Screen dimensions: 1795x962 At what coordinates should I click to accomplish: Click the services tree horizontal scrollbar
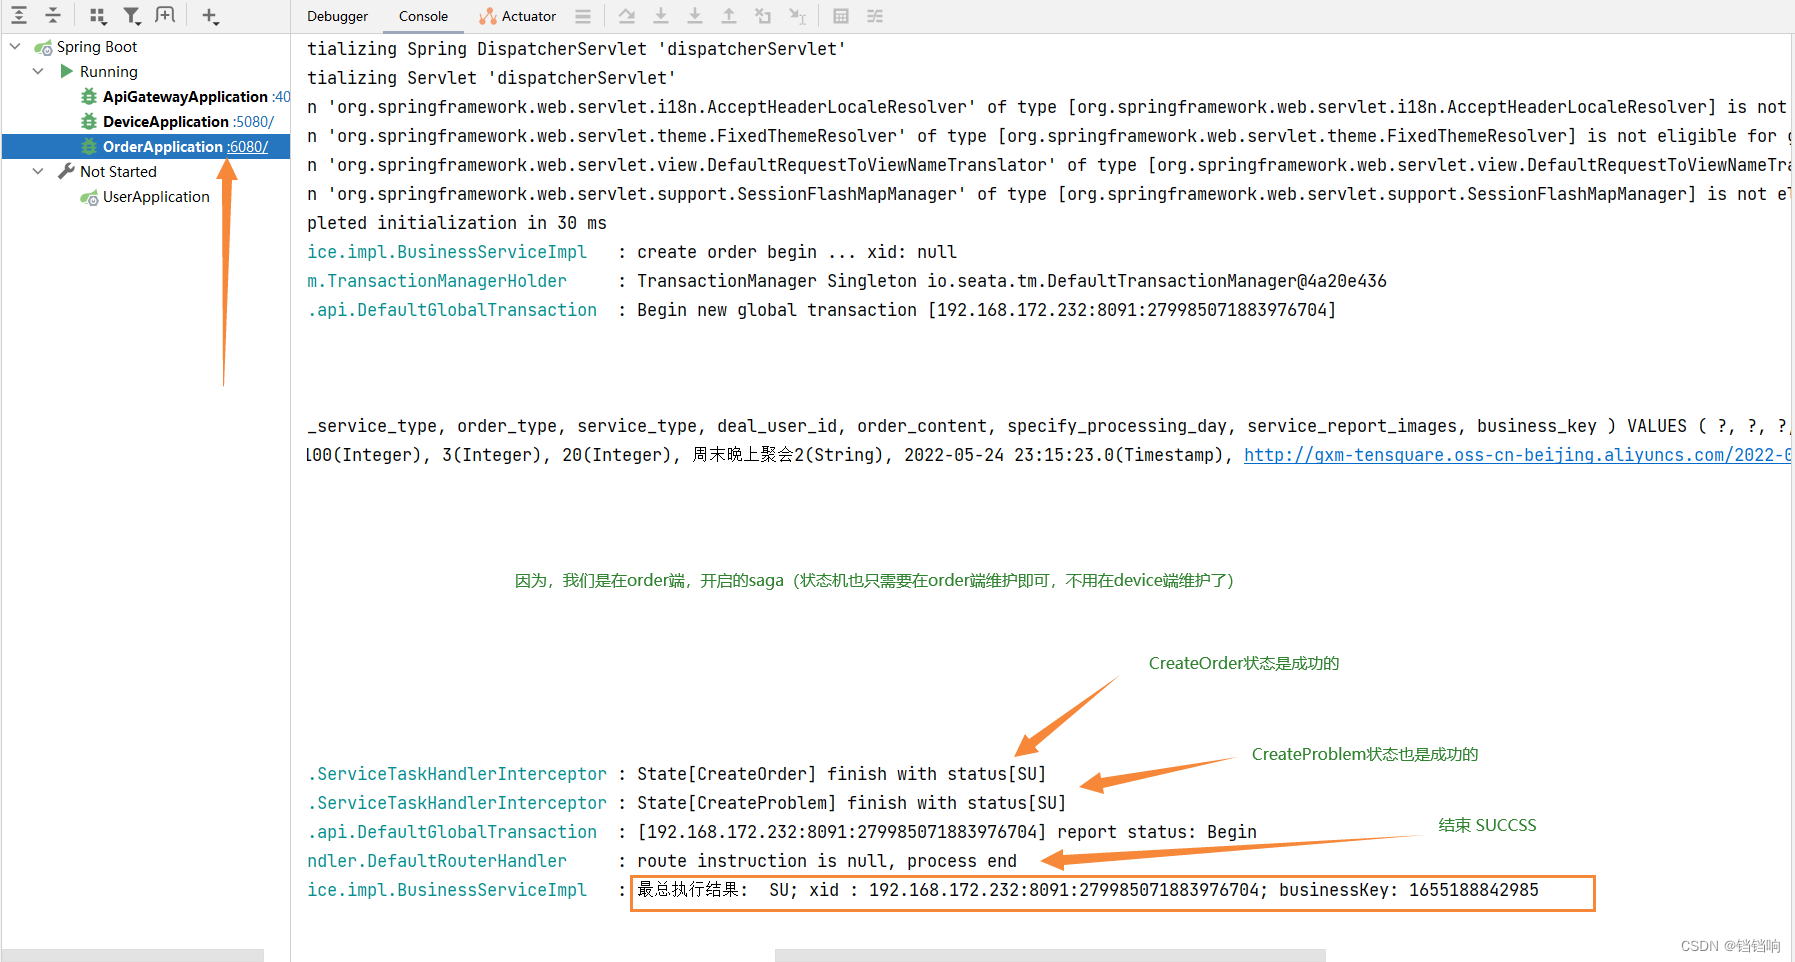pos(133,955)
